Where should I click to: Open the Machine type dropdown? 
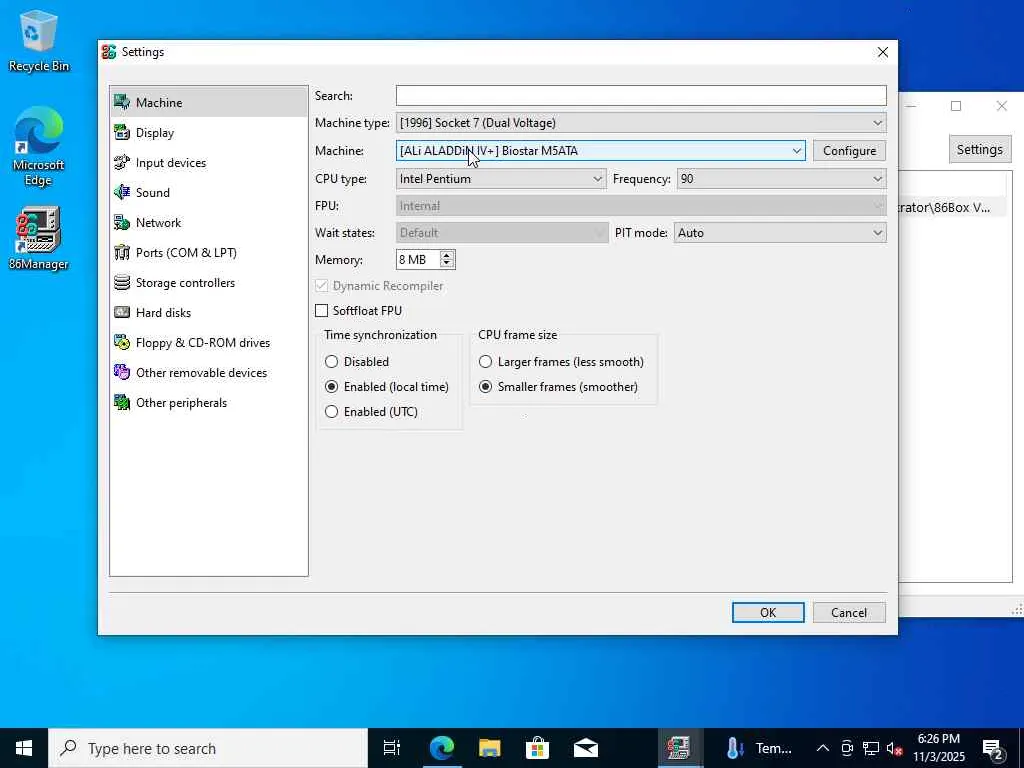pyautogui.click(x=641, y=123)
